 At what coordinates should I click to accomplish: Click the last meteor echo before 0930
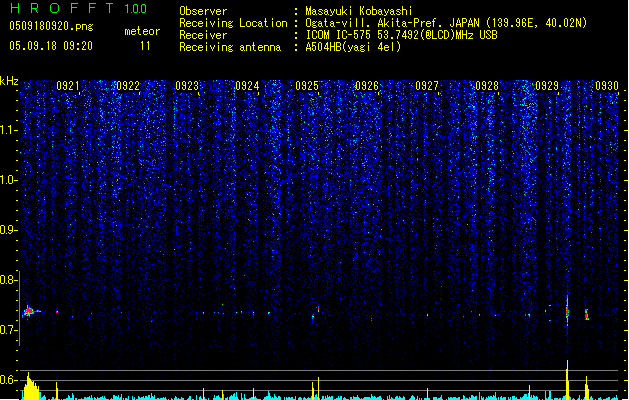click(586, 314)
